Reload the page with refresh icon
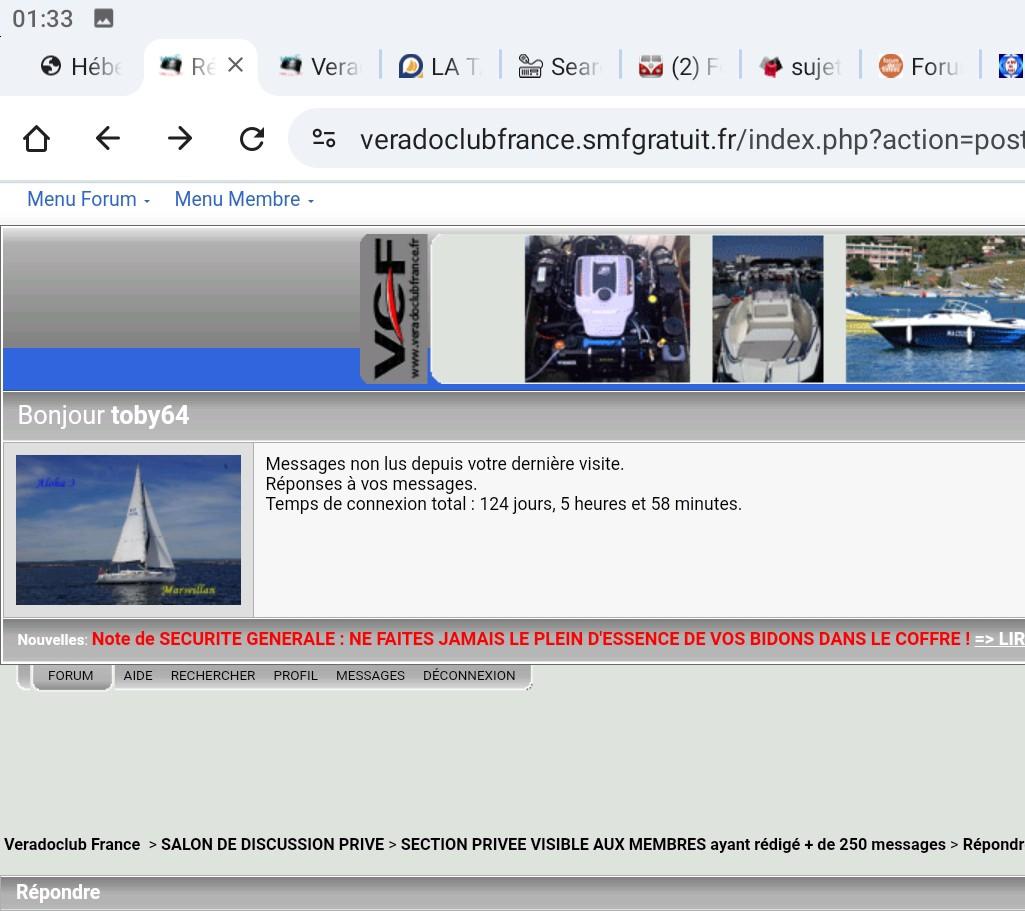Viewport: 1025px width, 911px height. pos(252,139)
